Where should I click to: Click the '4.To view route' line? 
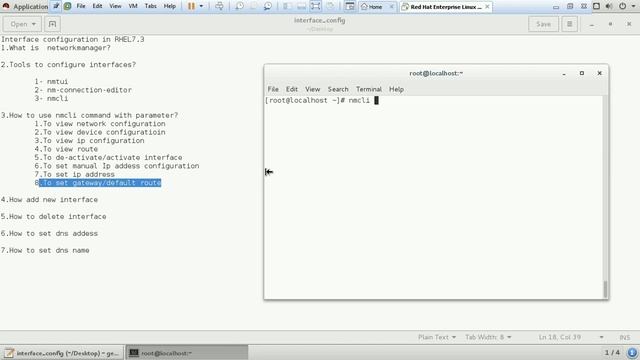[66, 149]
